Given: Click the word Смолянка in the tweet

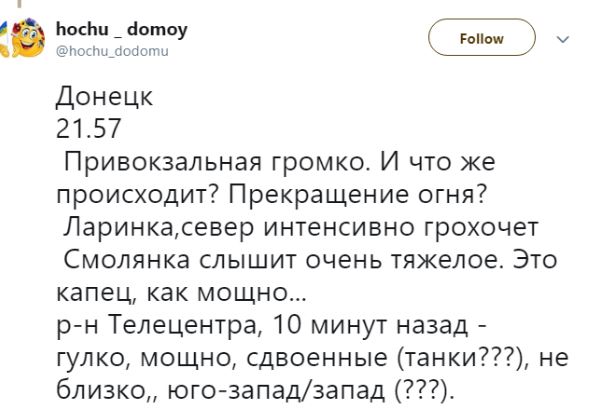Looking at the screenshot, I should 127,259.
